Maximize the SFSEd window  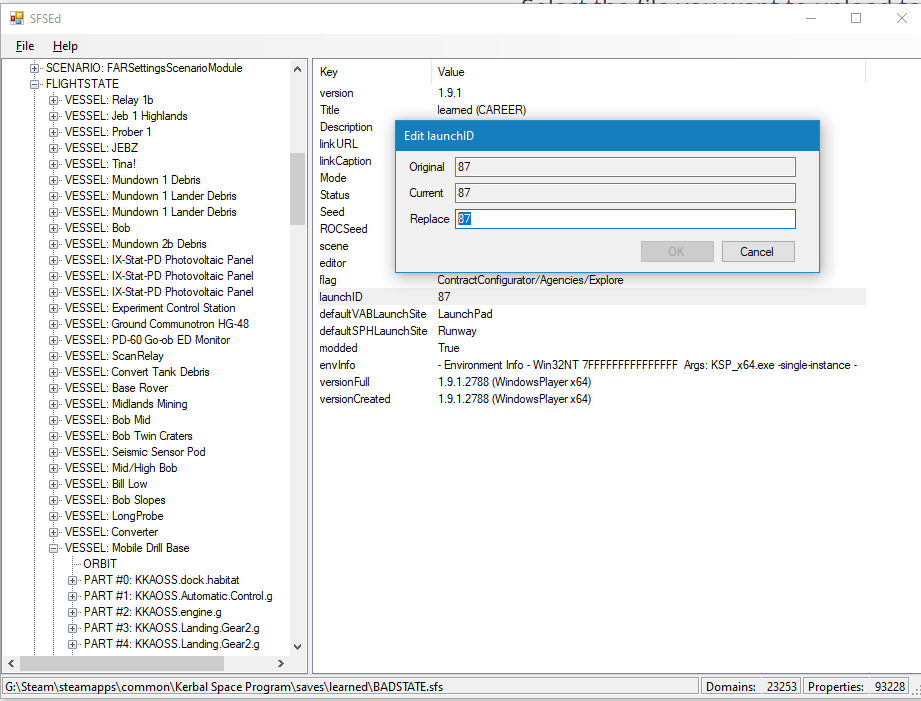click(x=856, y=18)
